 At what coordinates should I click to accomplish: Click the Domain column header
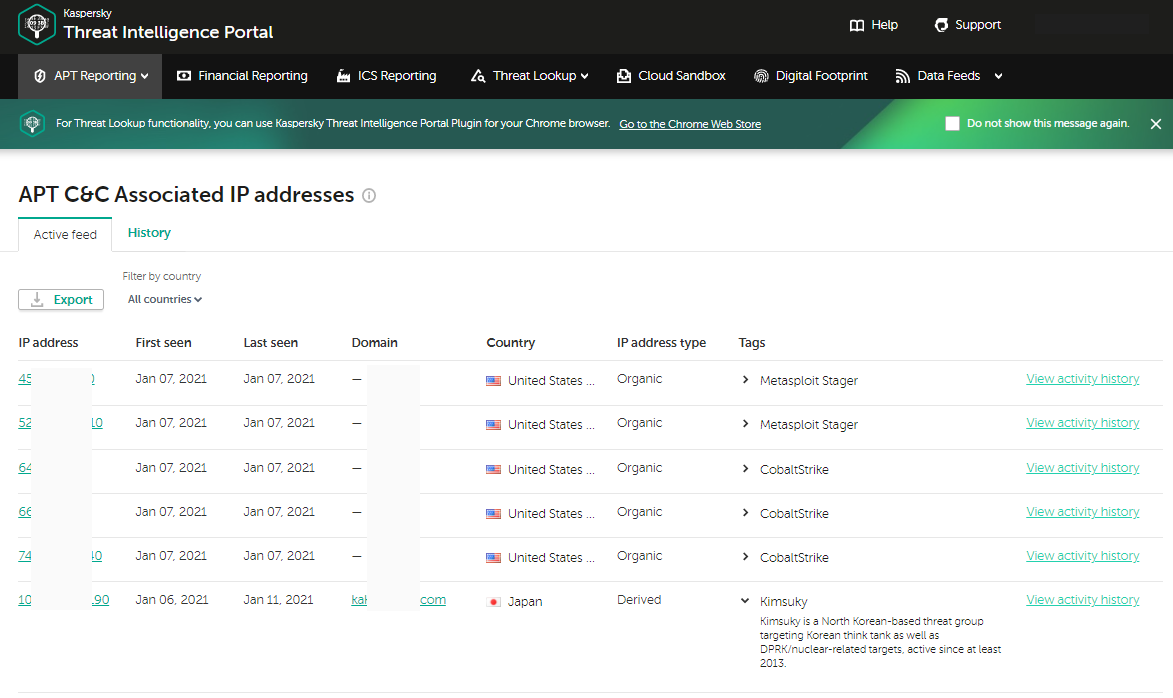click(x=375, y=343)
